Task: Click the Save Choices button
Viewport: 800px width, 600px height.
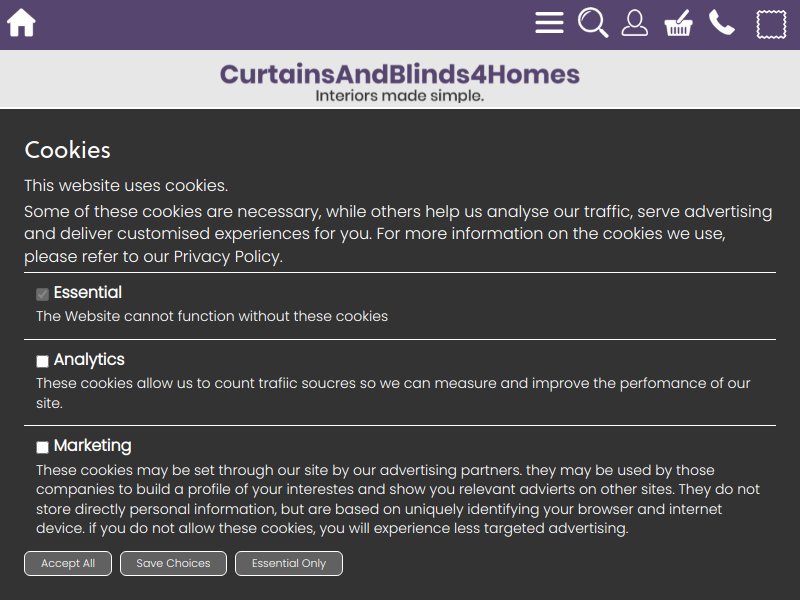Action: click(x=173, y=563)
